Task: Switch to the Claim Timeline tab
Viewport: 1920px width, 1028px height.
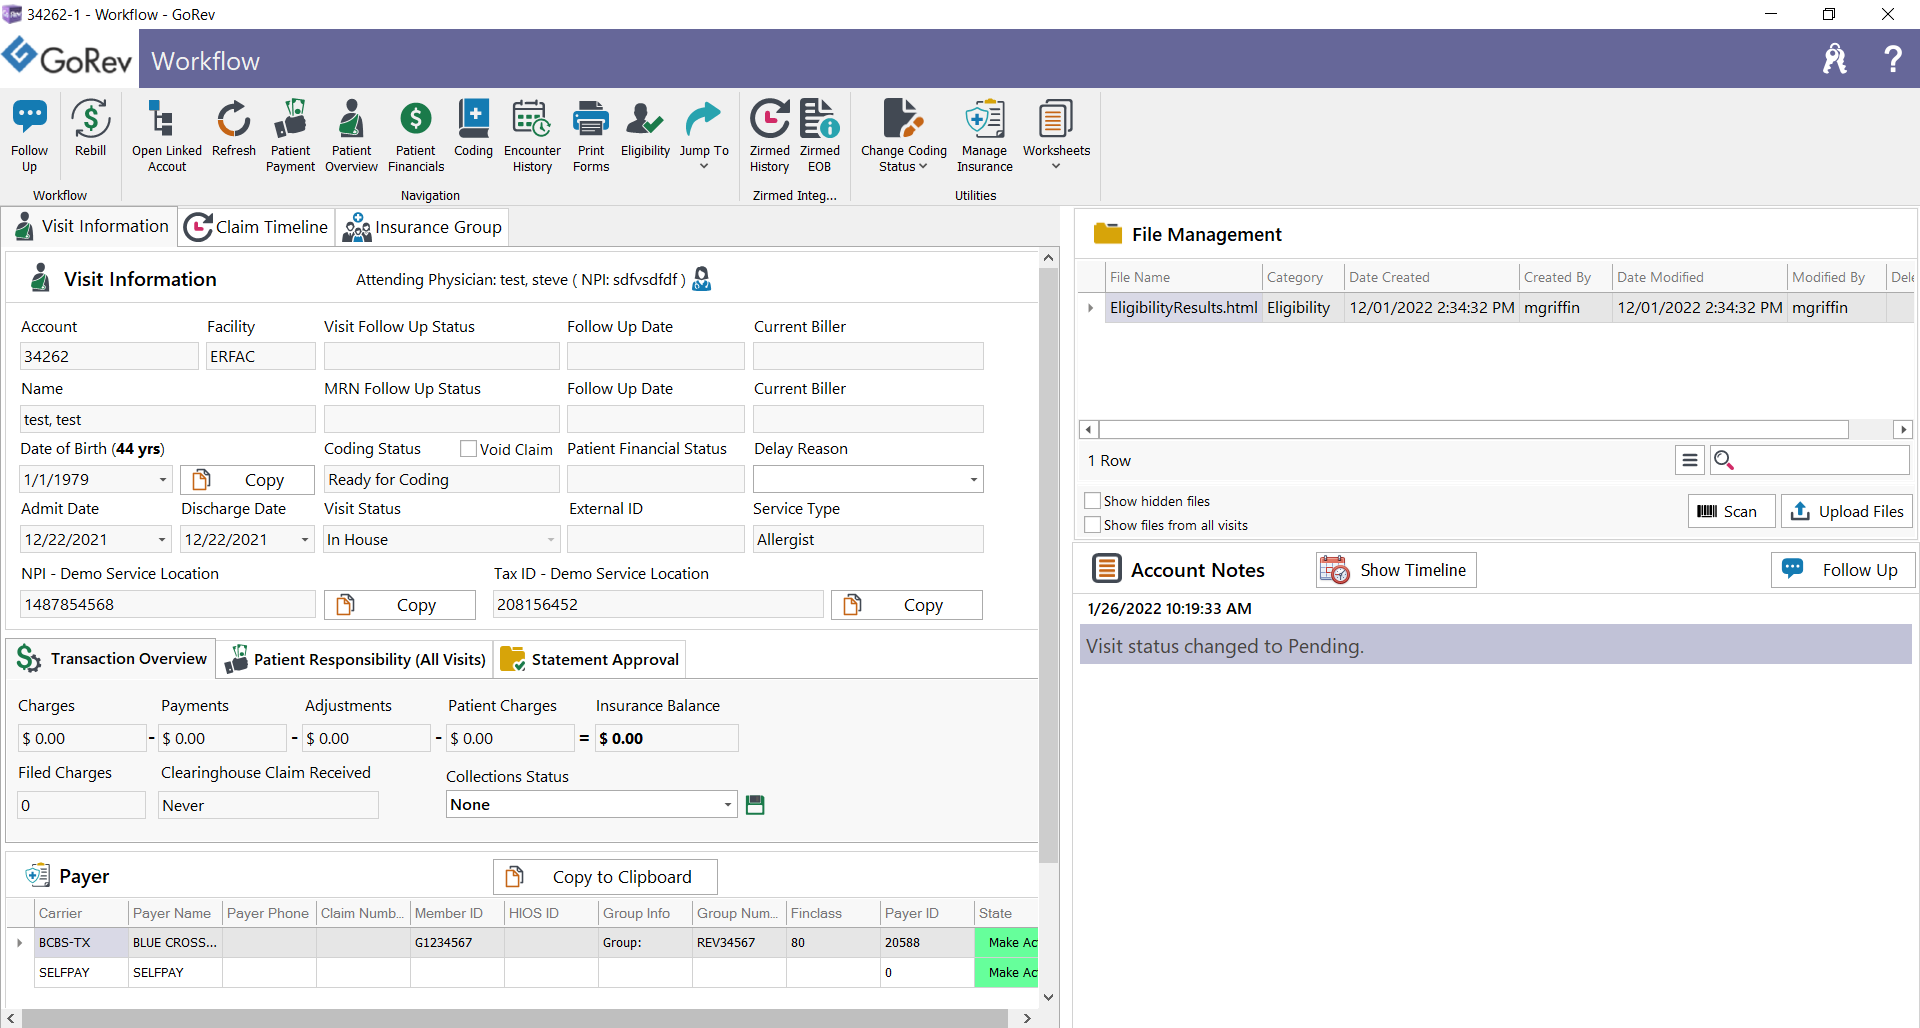Action: [x=257, y=227]
